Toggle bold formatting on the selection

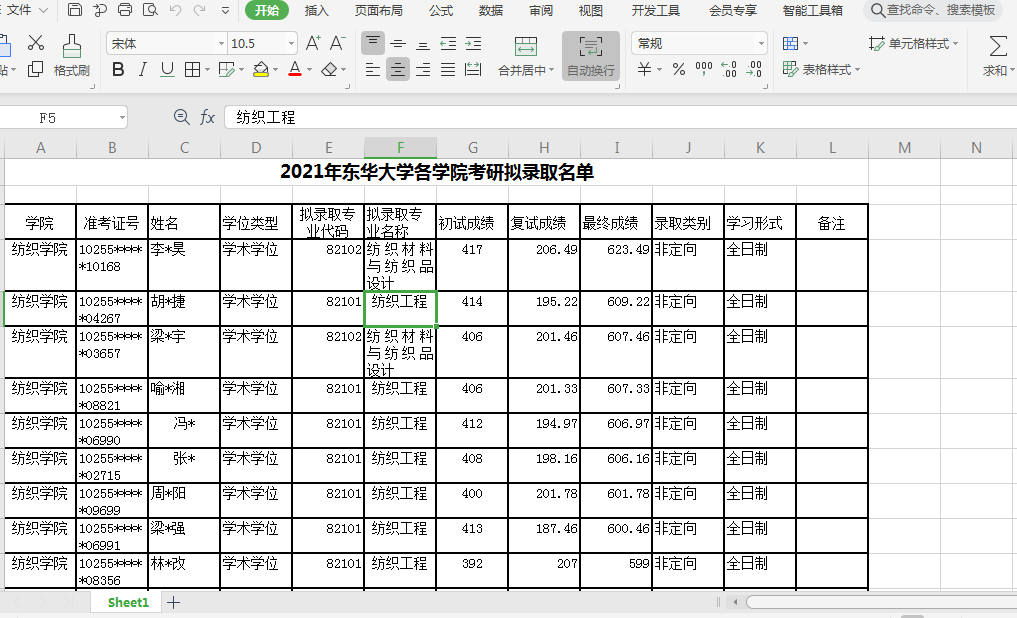click(x=118, y=69)
